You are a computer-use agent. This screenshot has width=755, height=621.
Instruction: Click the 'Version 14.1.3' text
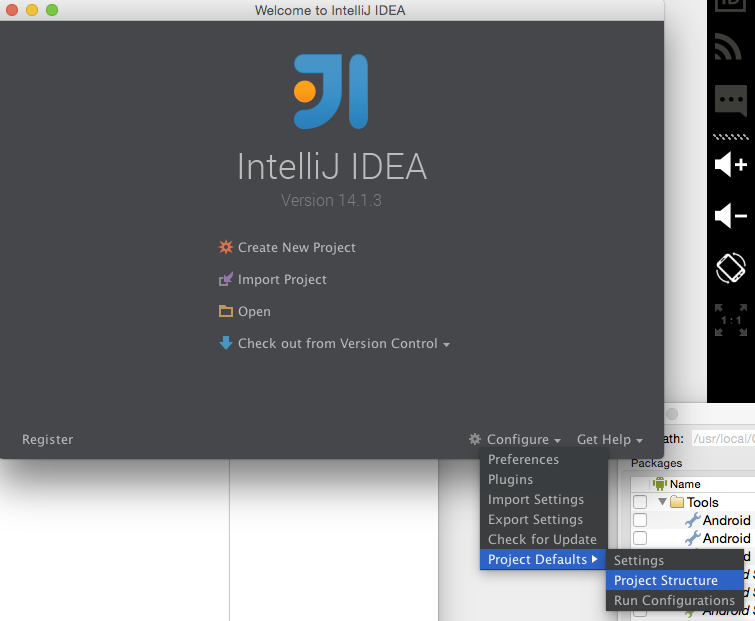[331, 200]
